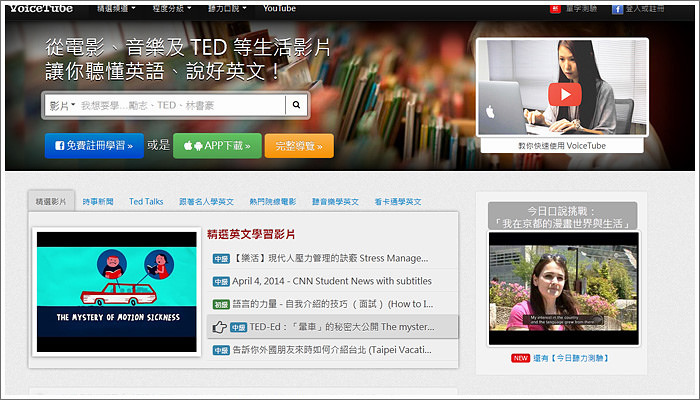The image size is (700, 400).
Task: Click the orange 完整導覽 button
Action: point(299,146)
